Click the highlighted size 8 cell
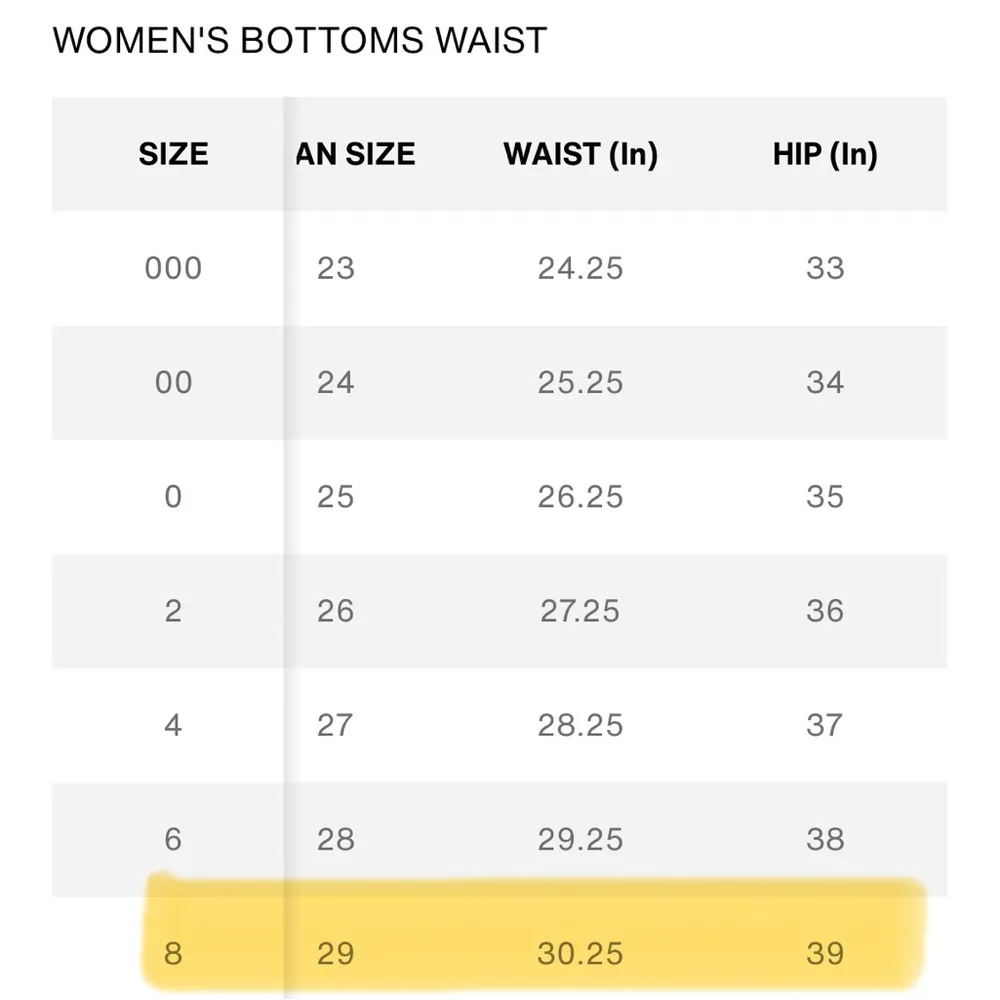 coord(173,953)
